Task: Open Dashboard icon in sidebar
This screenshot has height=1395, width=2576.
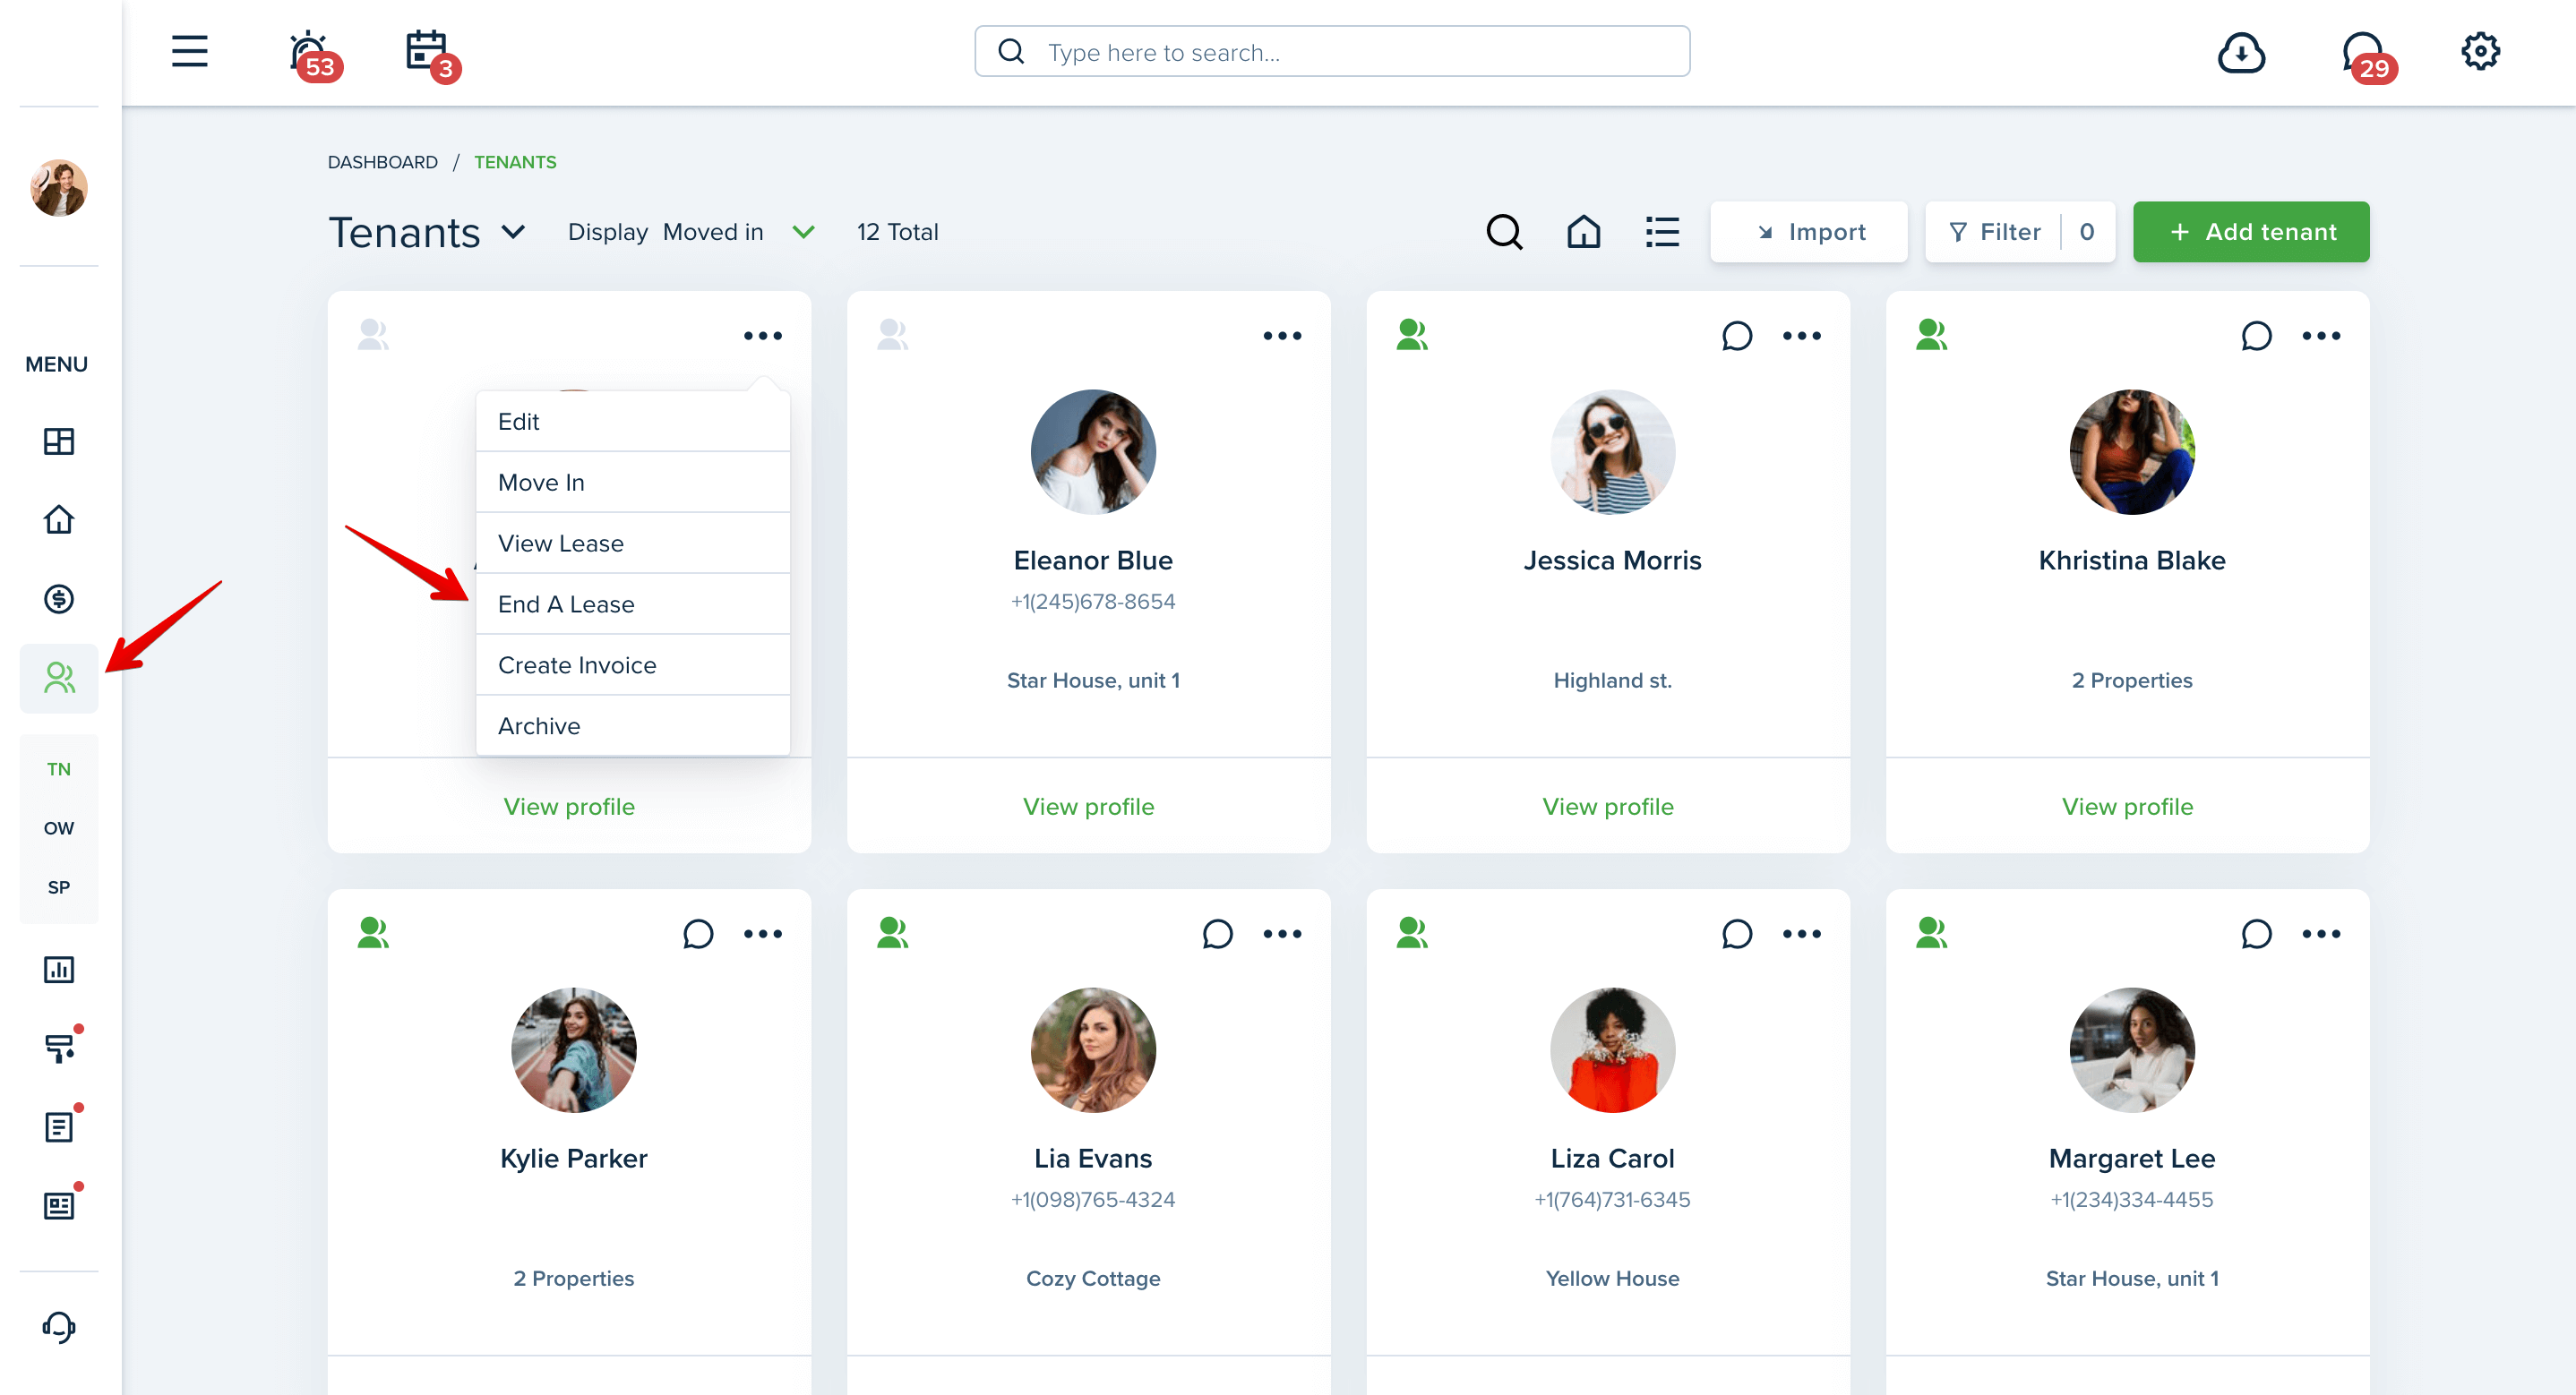Action: click(x=59, y=441)
